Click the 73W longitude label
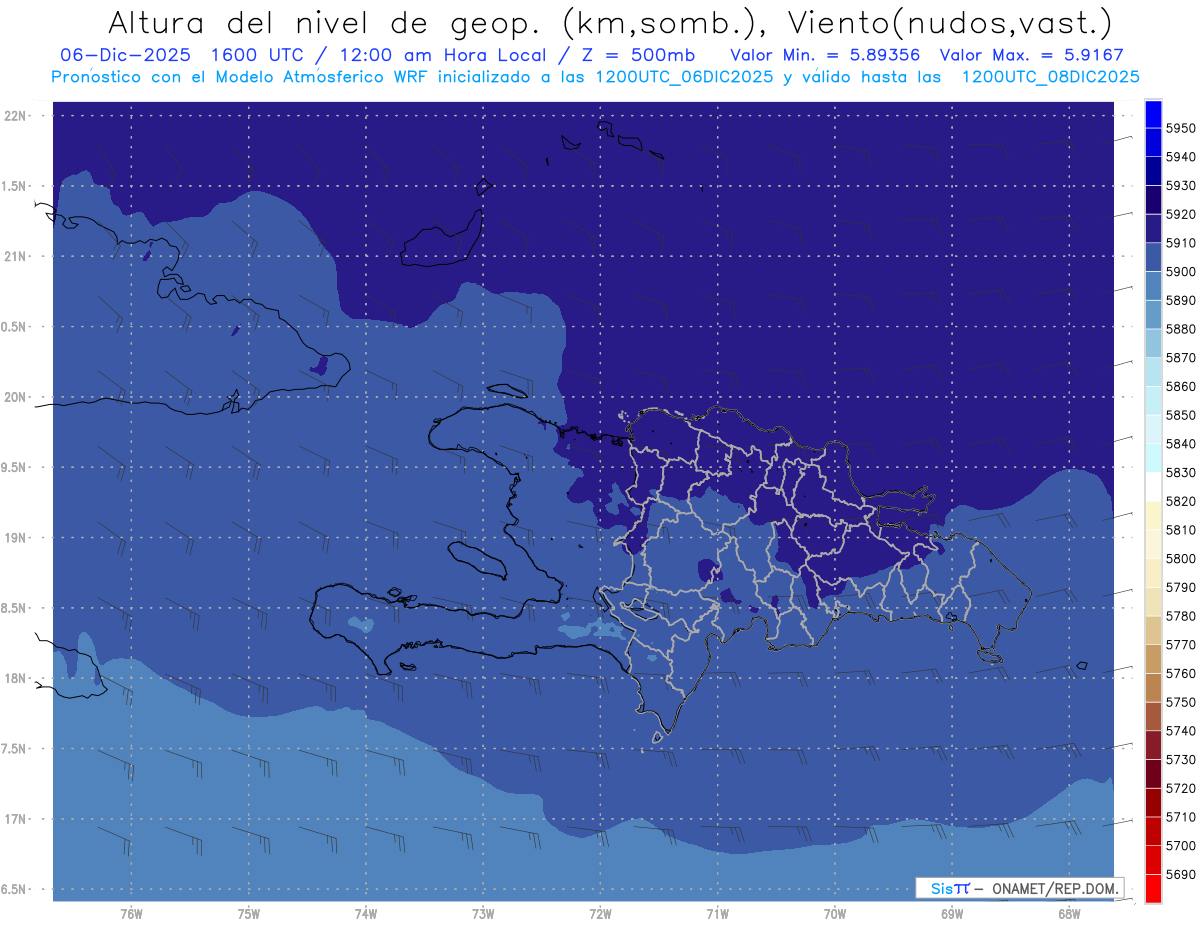This screenshot has width=1200, height=927. pyautogui.click(x=483, y=914)
